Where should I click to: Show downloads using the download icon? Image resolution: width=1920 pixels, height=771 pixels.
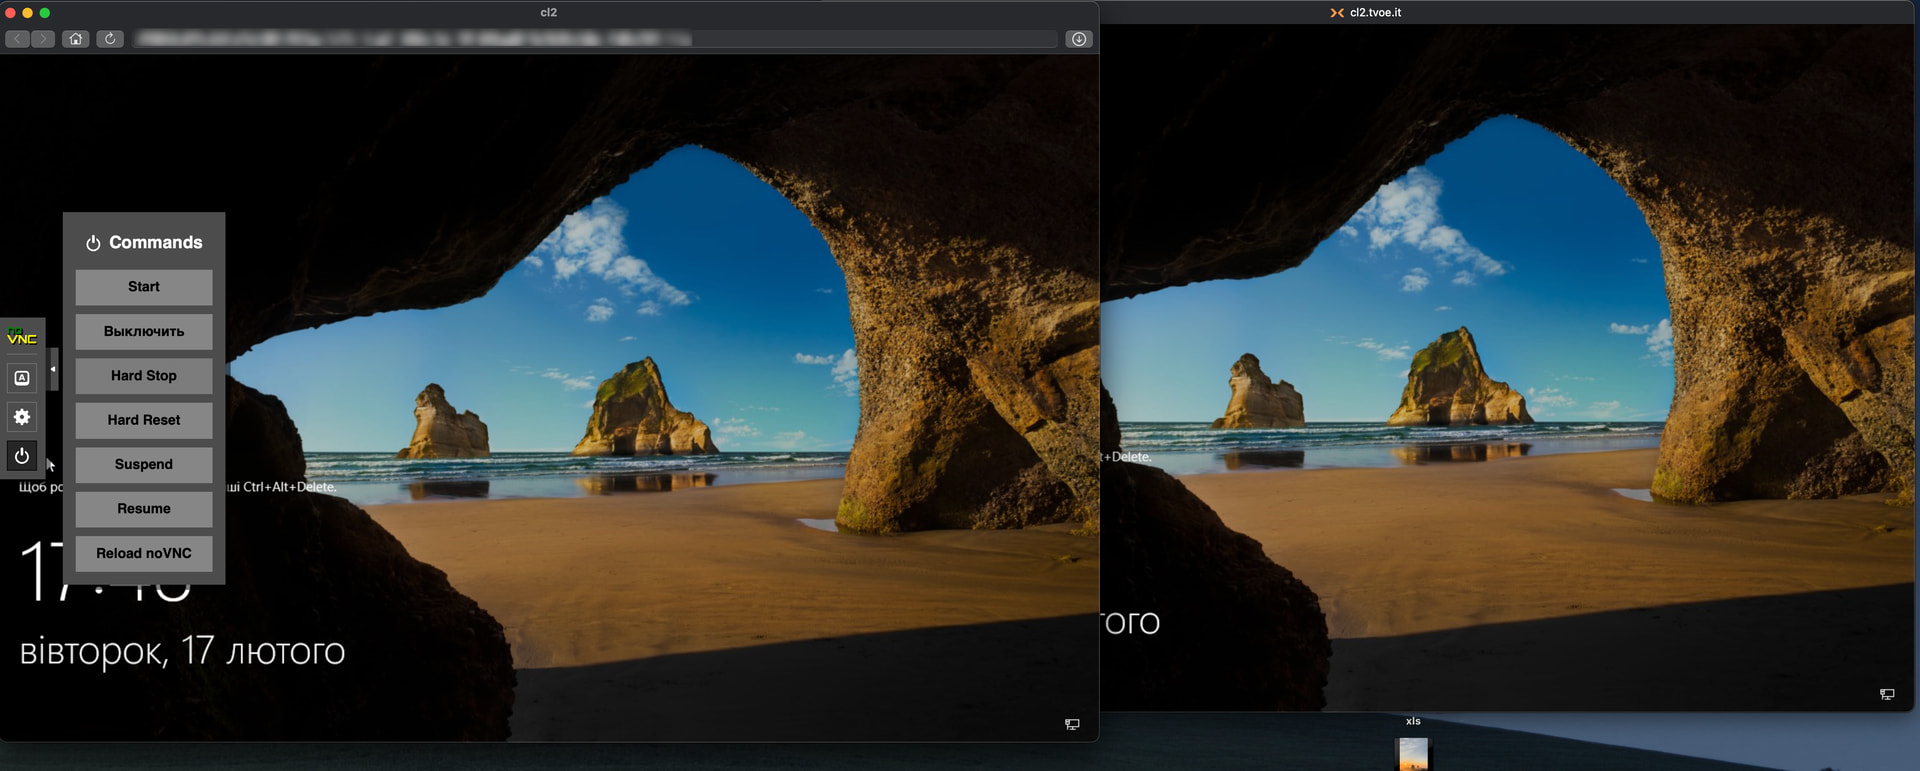(x=1079, y=39)
